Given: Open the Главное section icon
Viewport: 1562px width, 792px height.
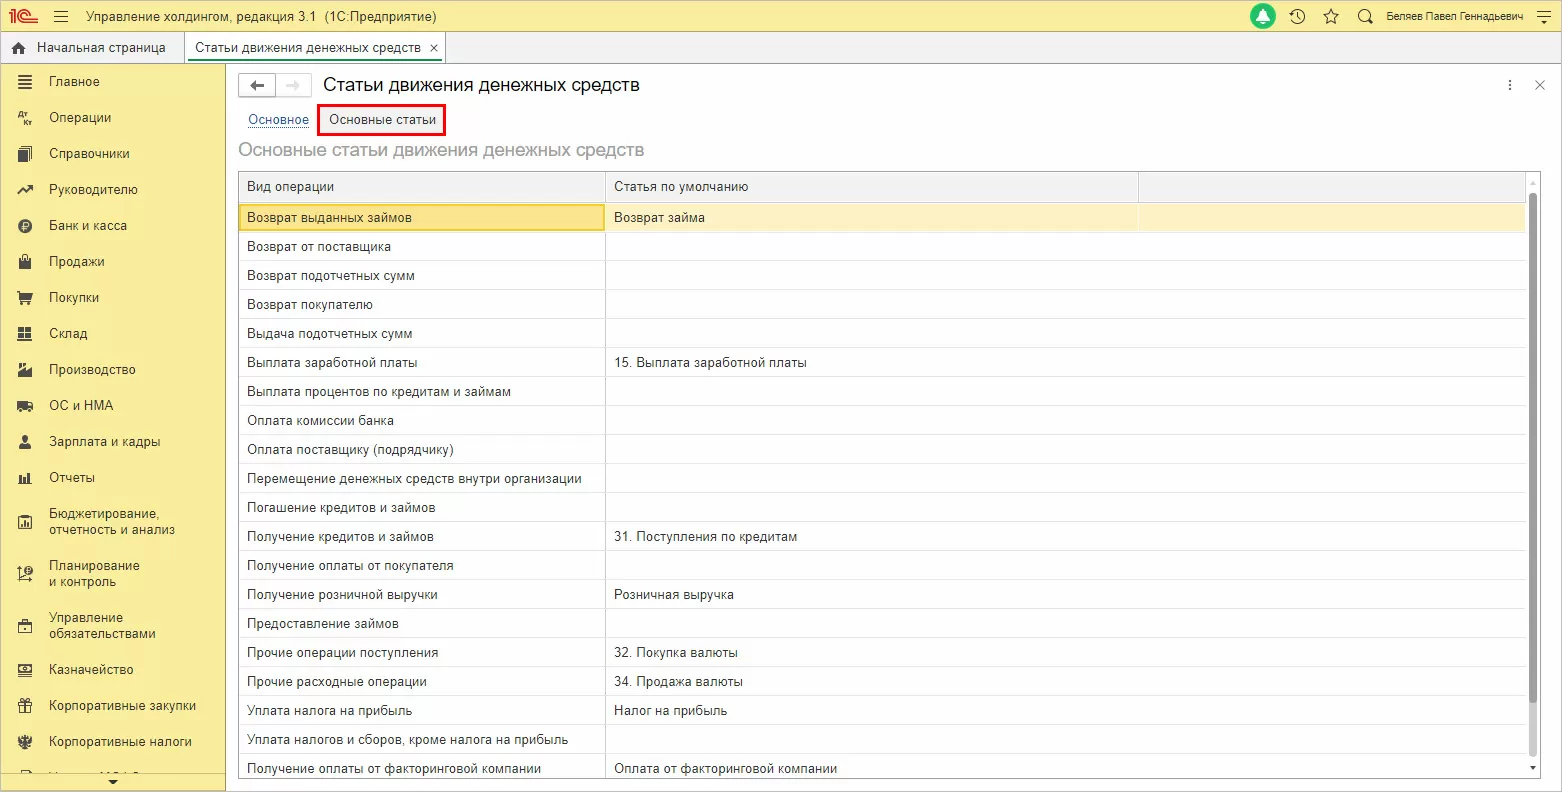Looking at the screenshot, I should coord(25,82).
